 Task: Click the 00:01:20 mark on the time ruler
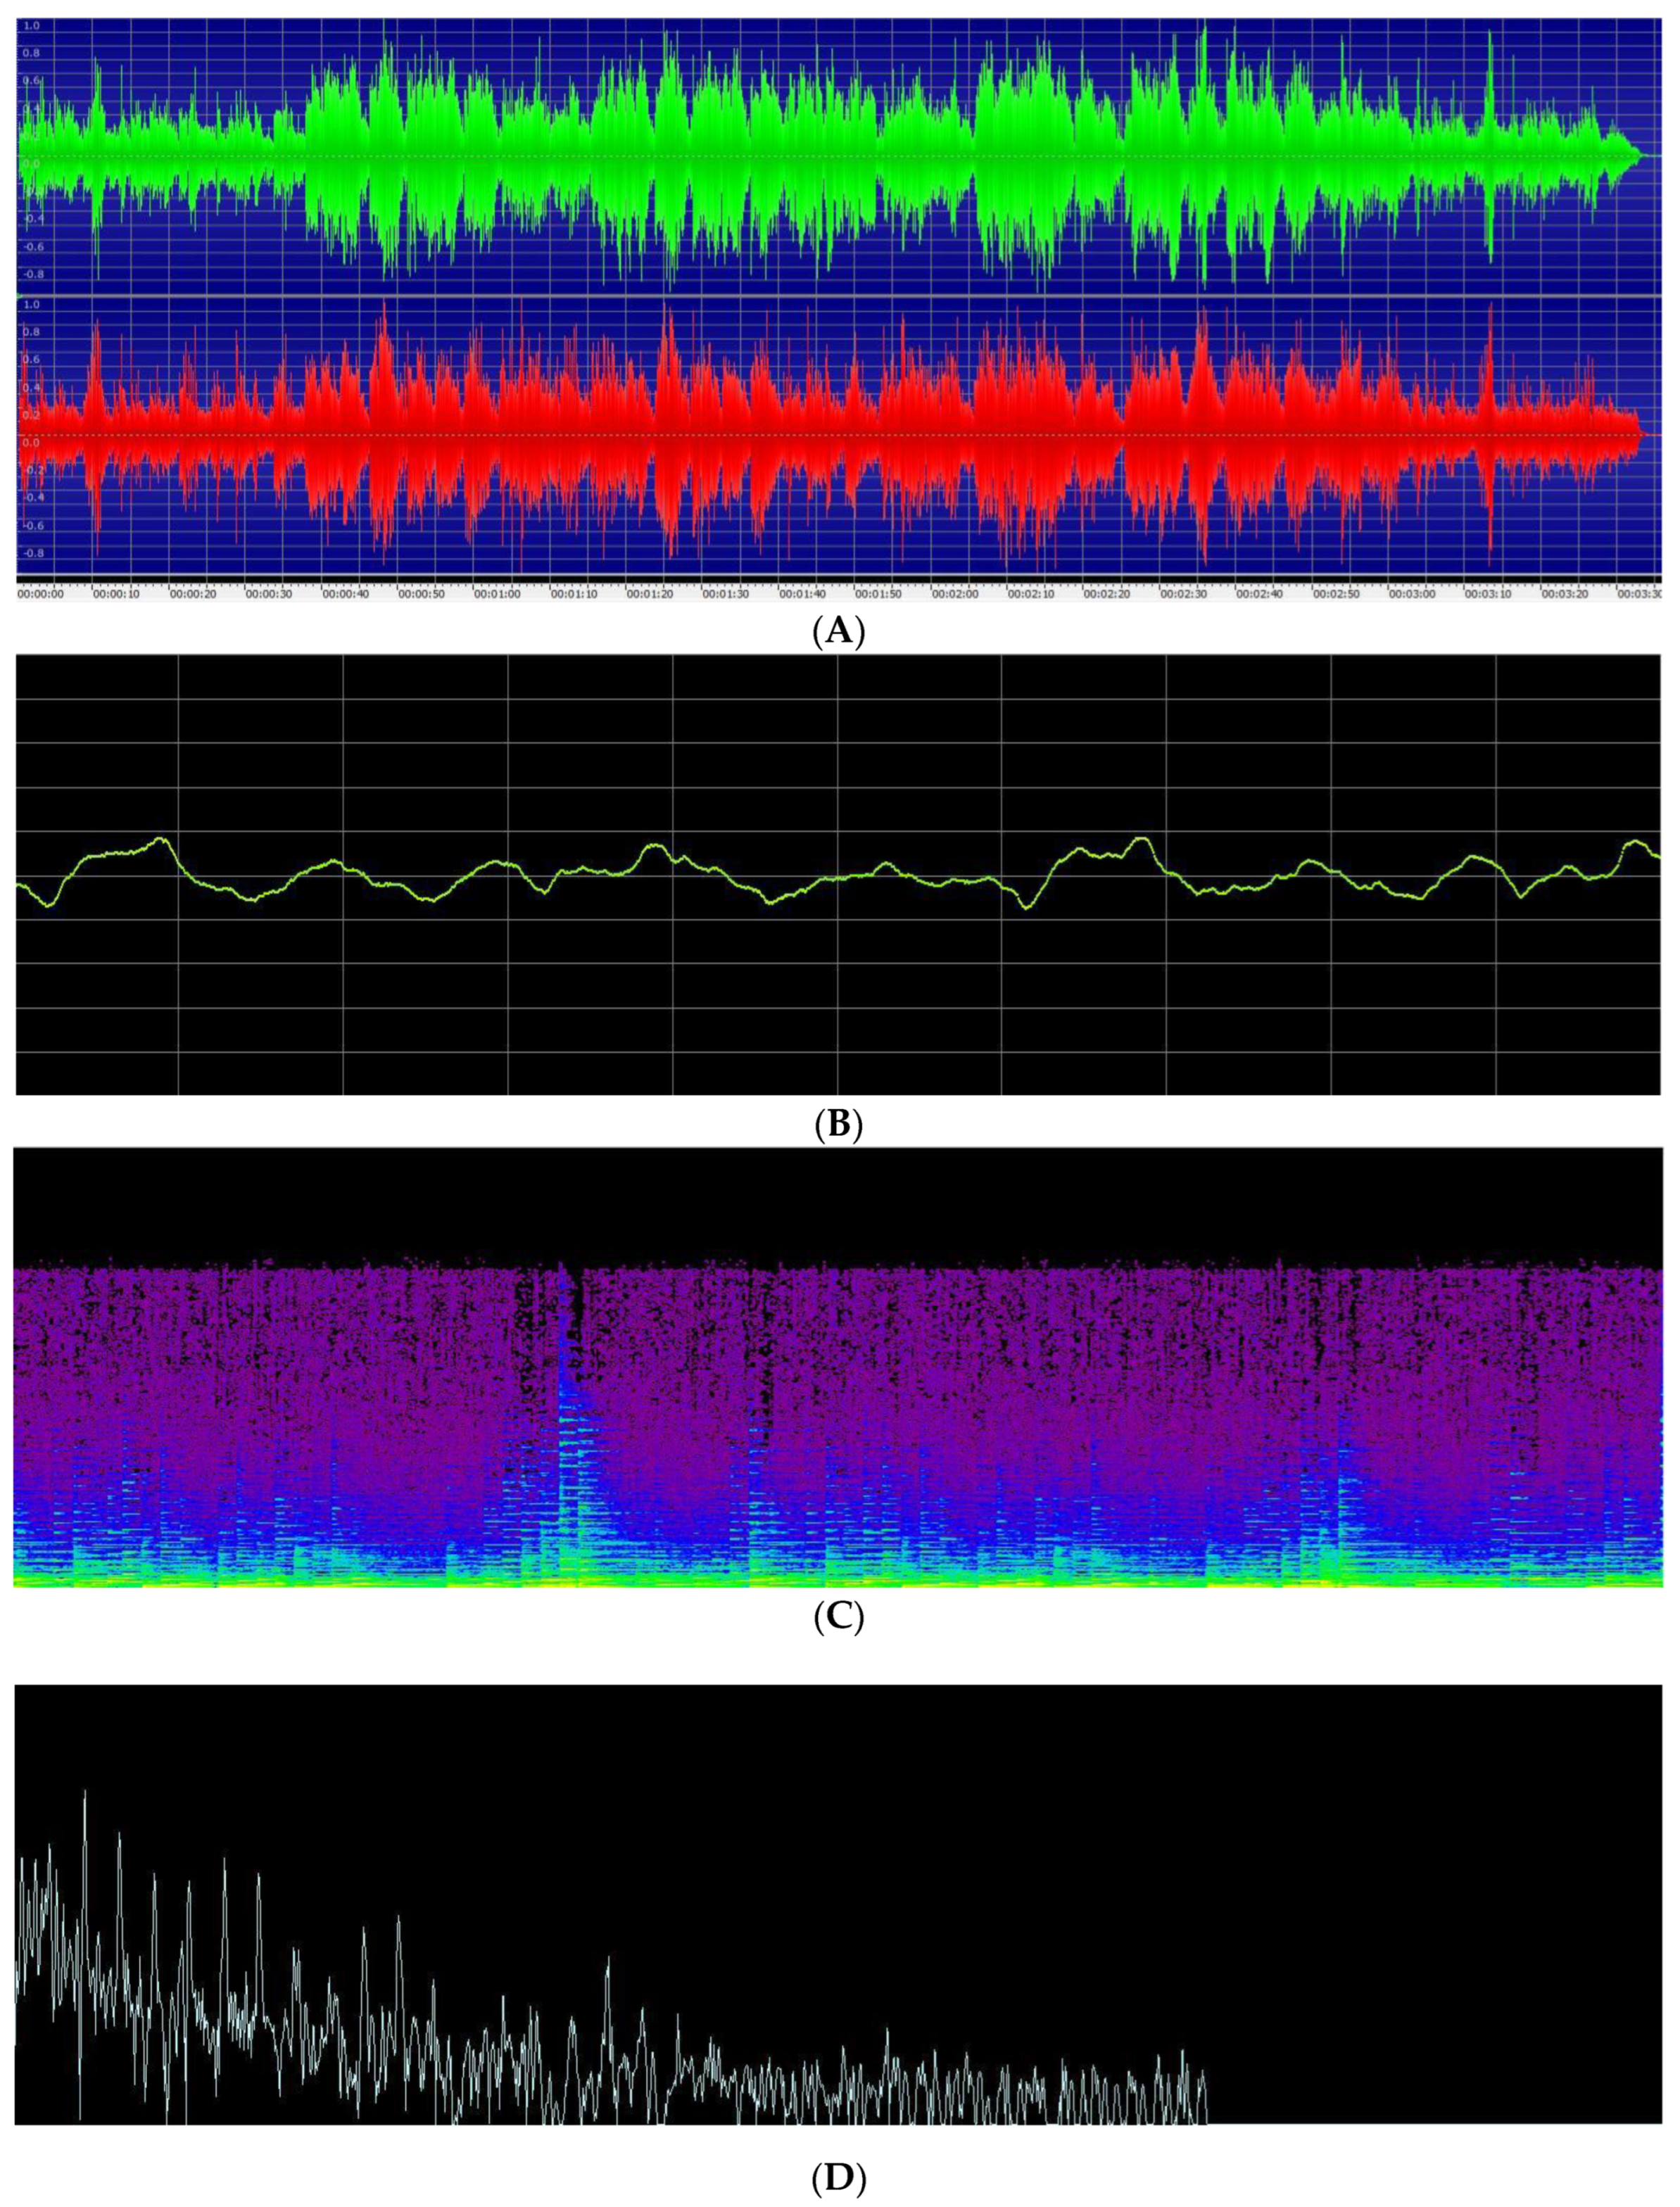[651, 594]
